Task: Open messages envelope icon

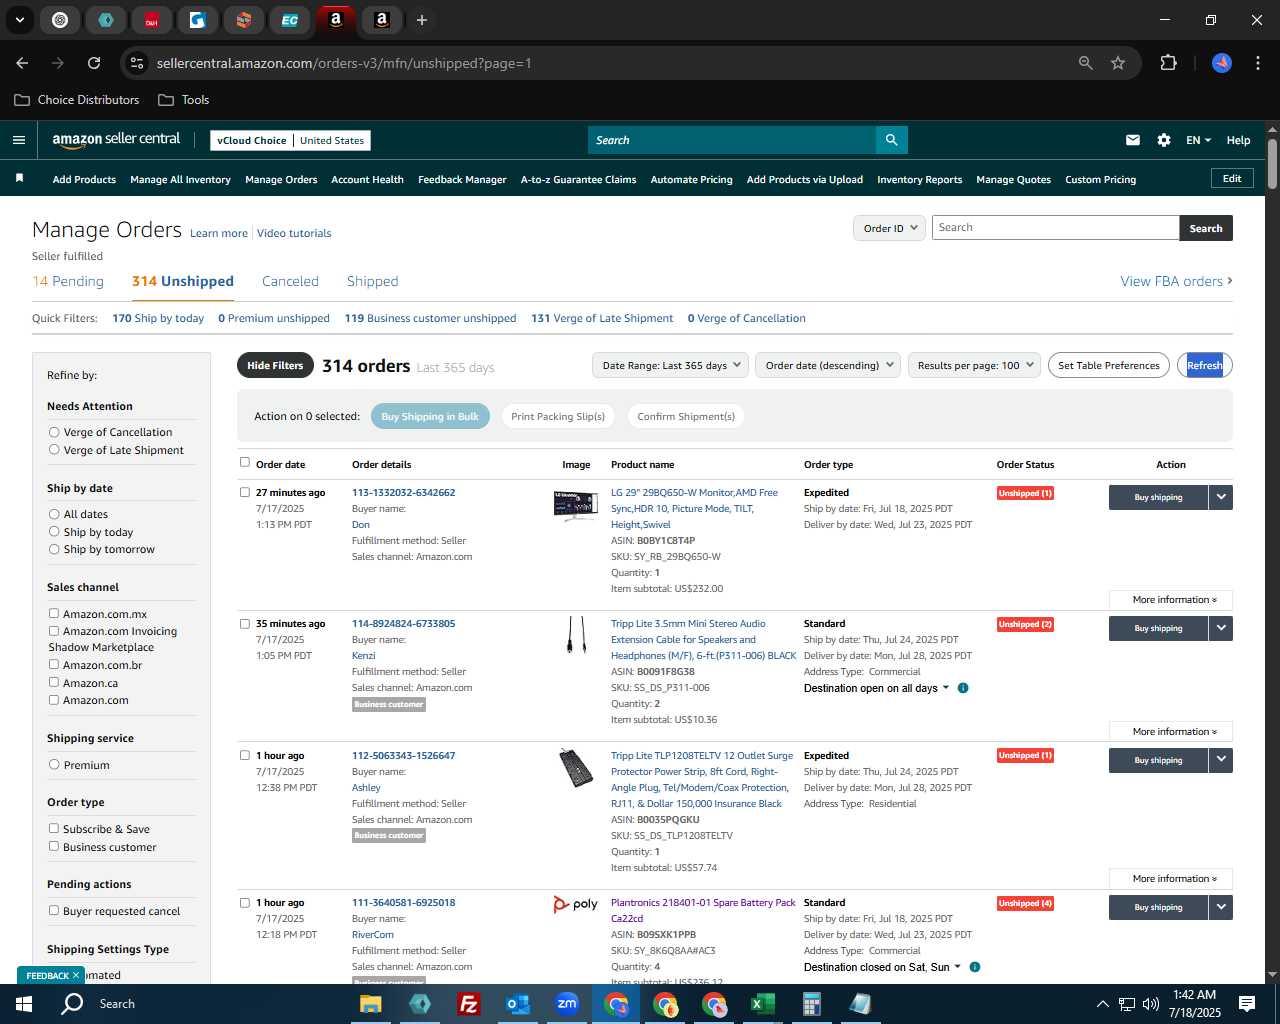Action: [1133, 140]
